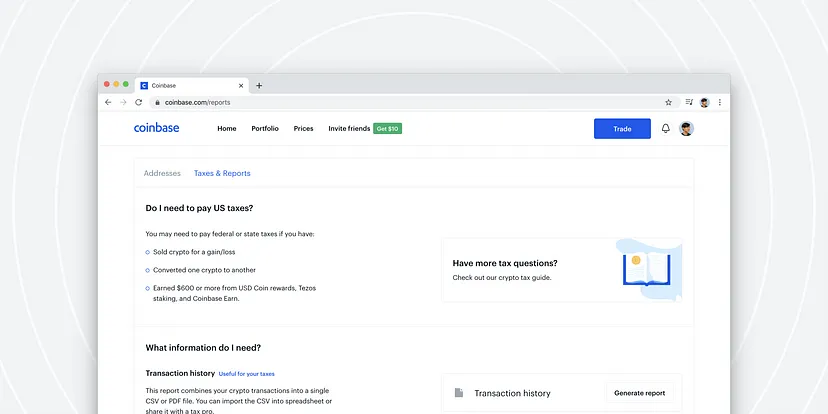Go to Home in navigation
828x414 pixels.
tap(227, 128)
